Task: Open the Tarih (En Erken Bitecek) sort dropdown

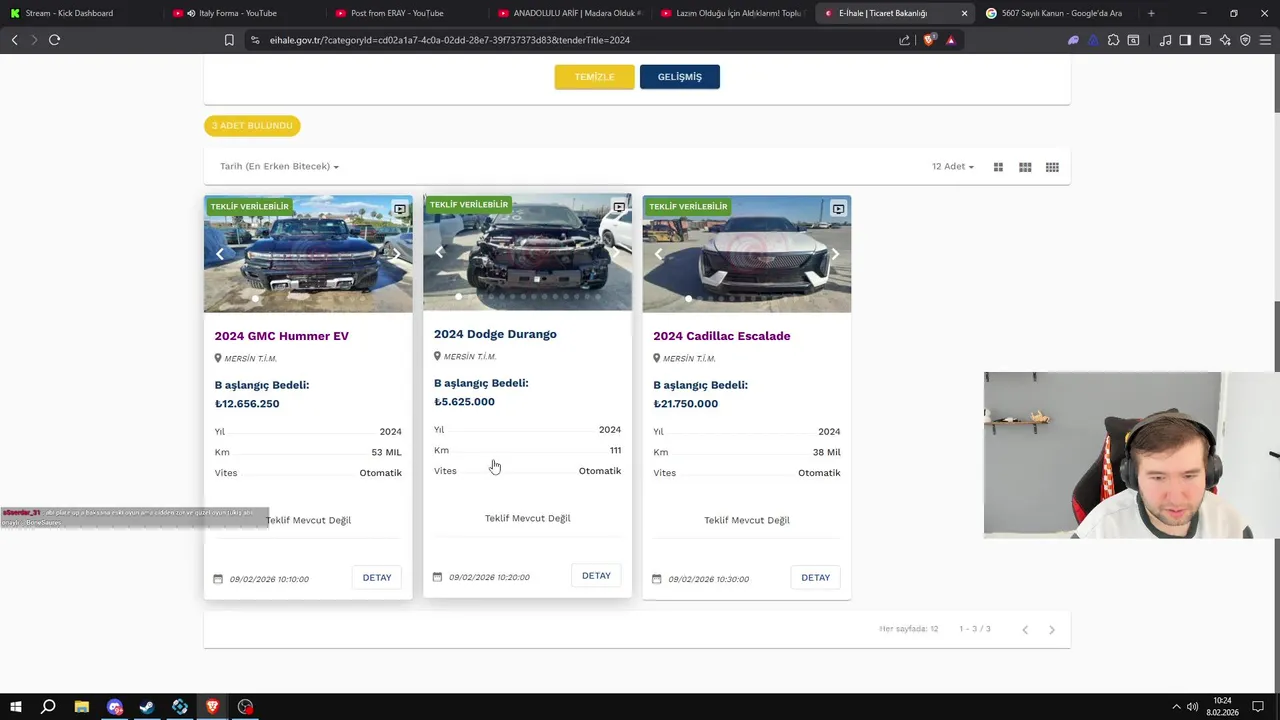Action: click(x=279, y=166)
